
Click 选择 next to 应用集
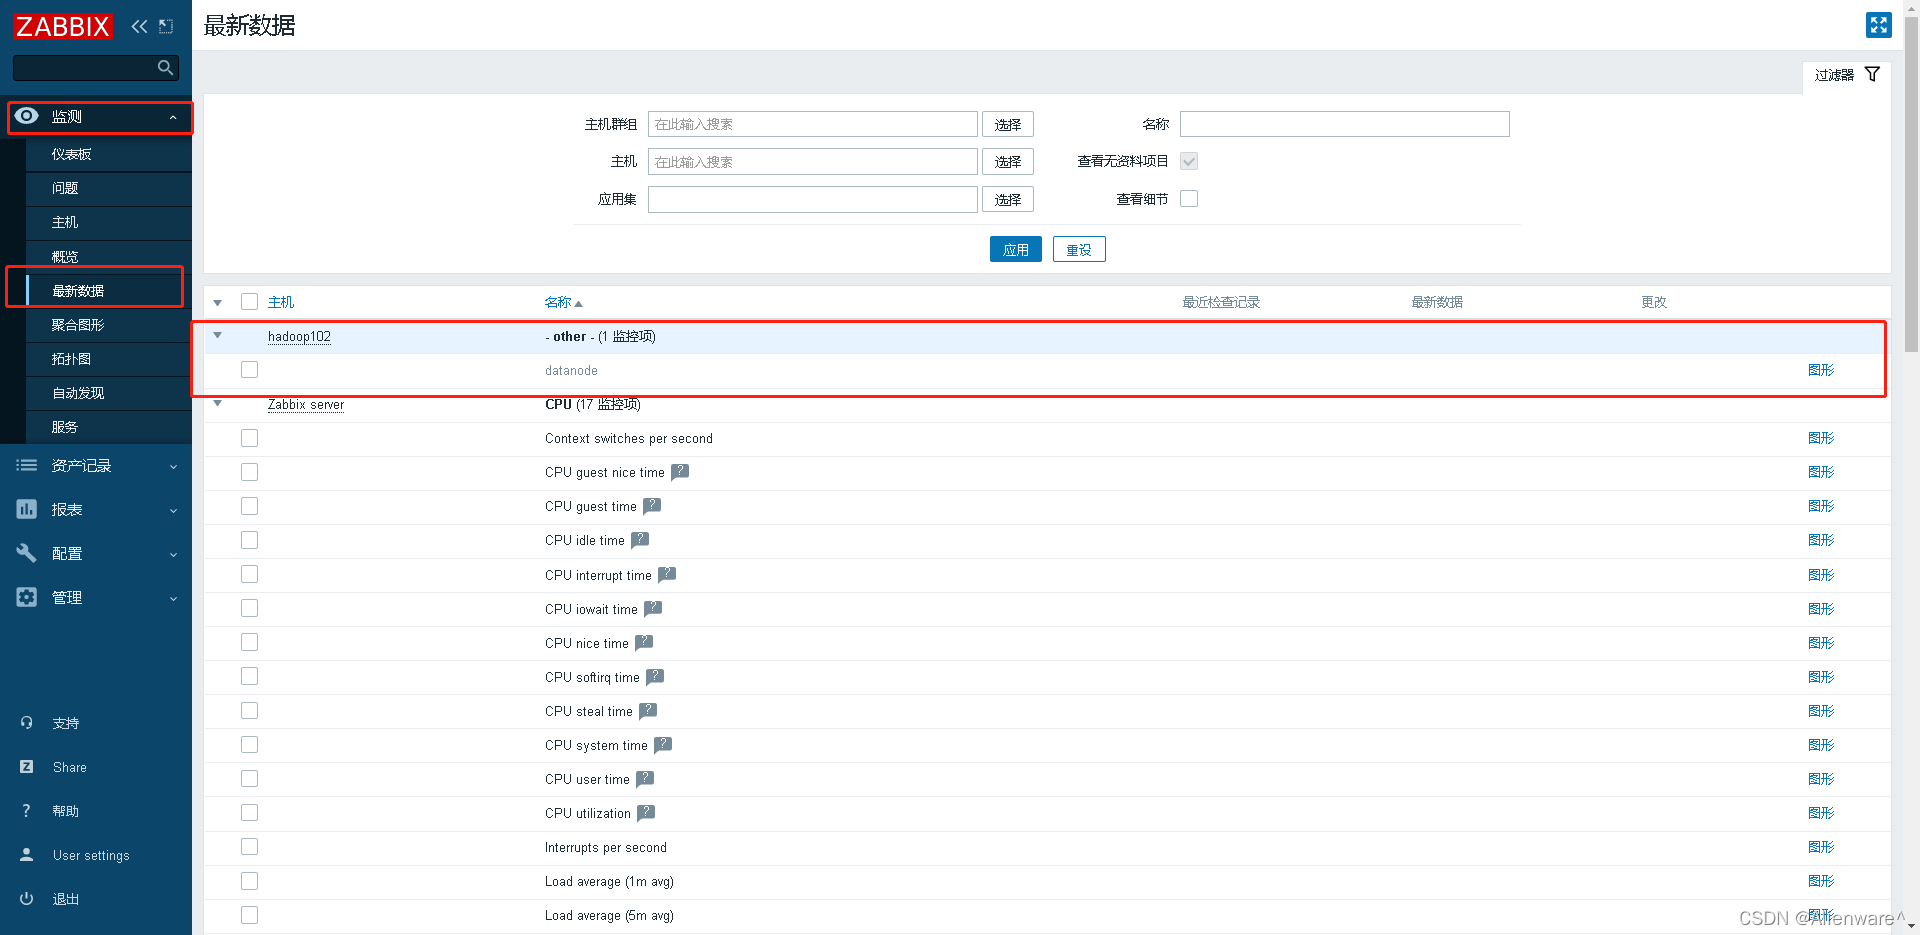1008,199
